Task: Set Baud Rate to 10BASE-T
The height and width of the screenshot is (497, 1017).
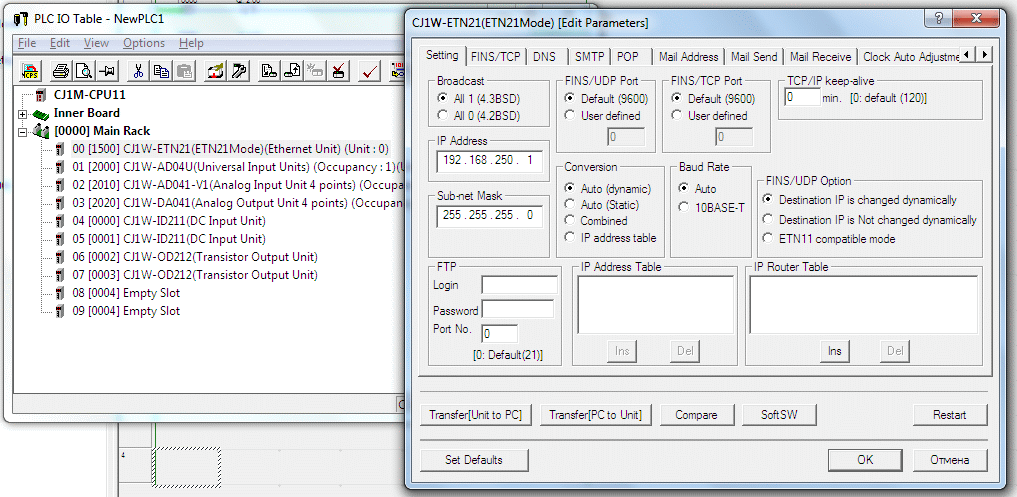Action: click(683, 208)
